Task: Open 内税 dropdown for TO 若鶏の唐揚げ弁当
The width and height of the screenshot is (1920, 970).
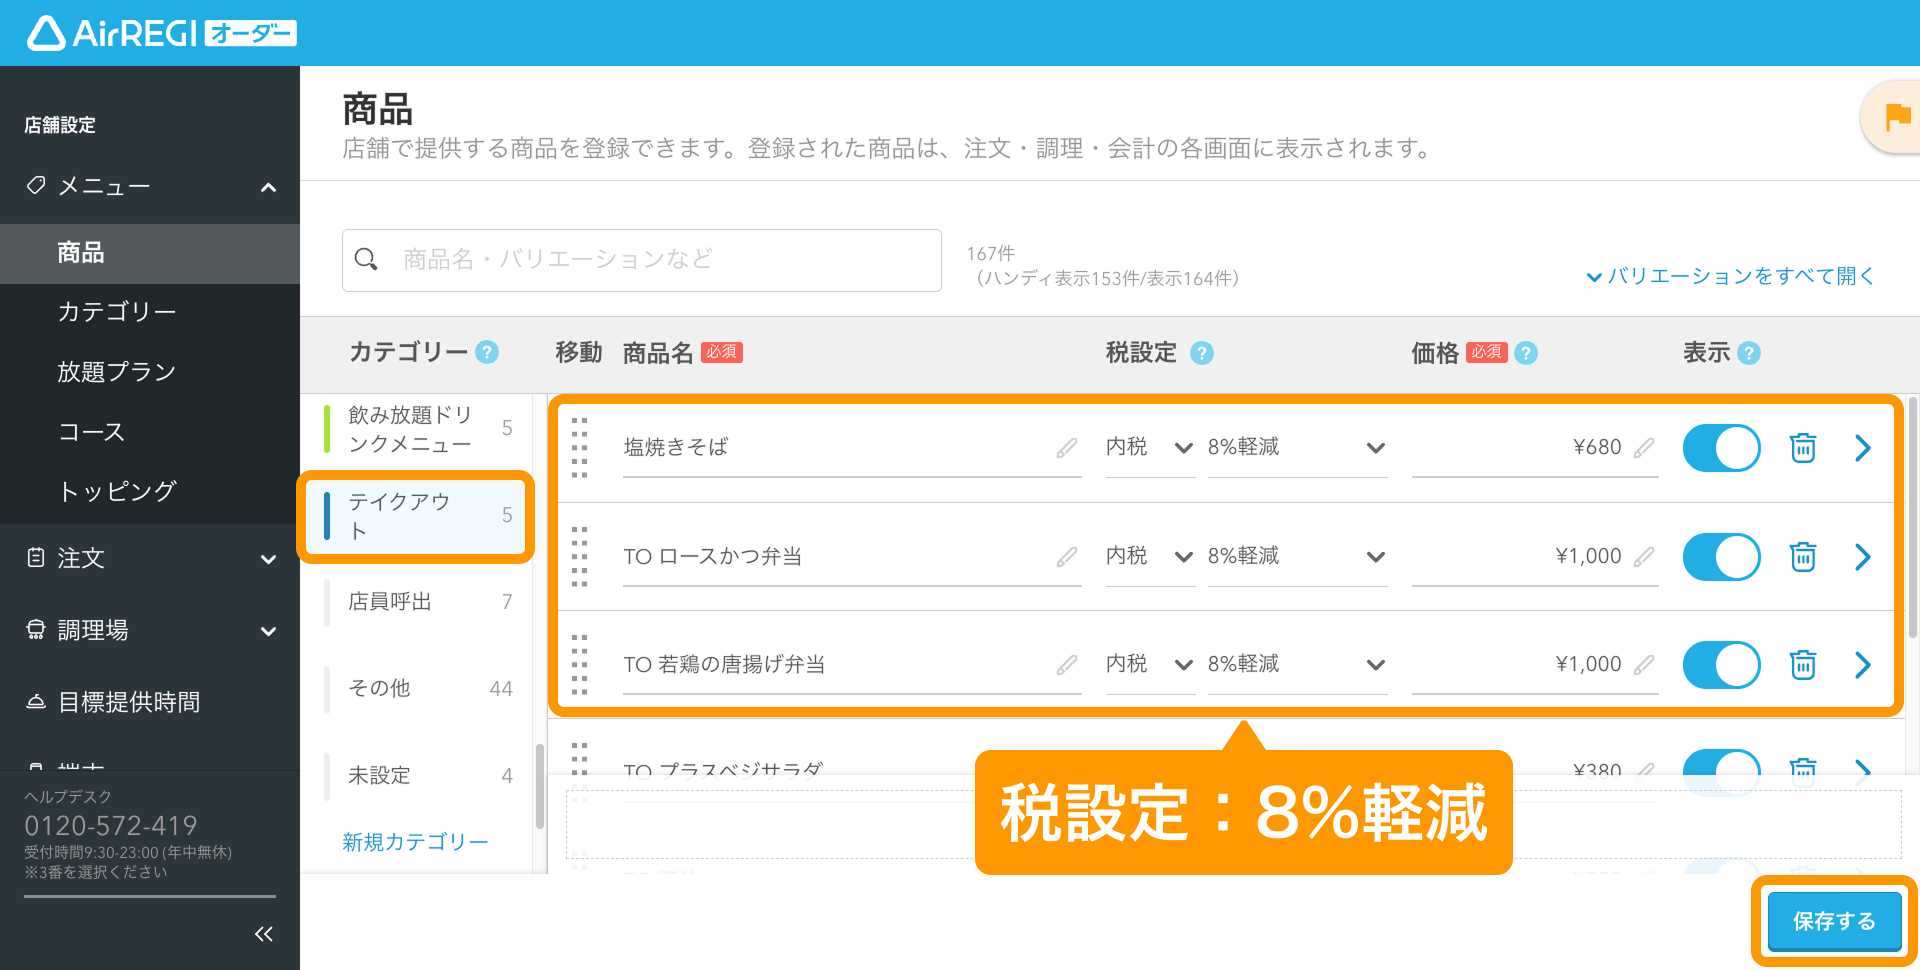Action: pos(1150,665)
